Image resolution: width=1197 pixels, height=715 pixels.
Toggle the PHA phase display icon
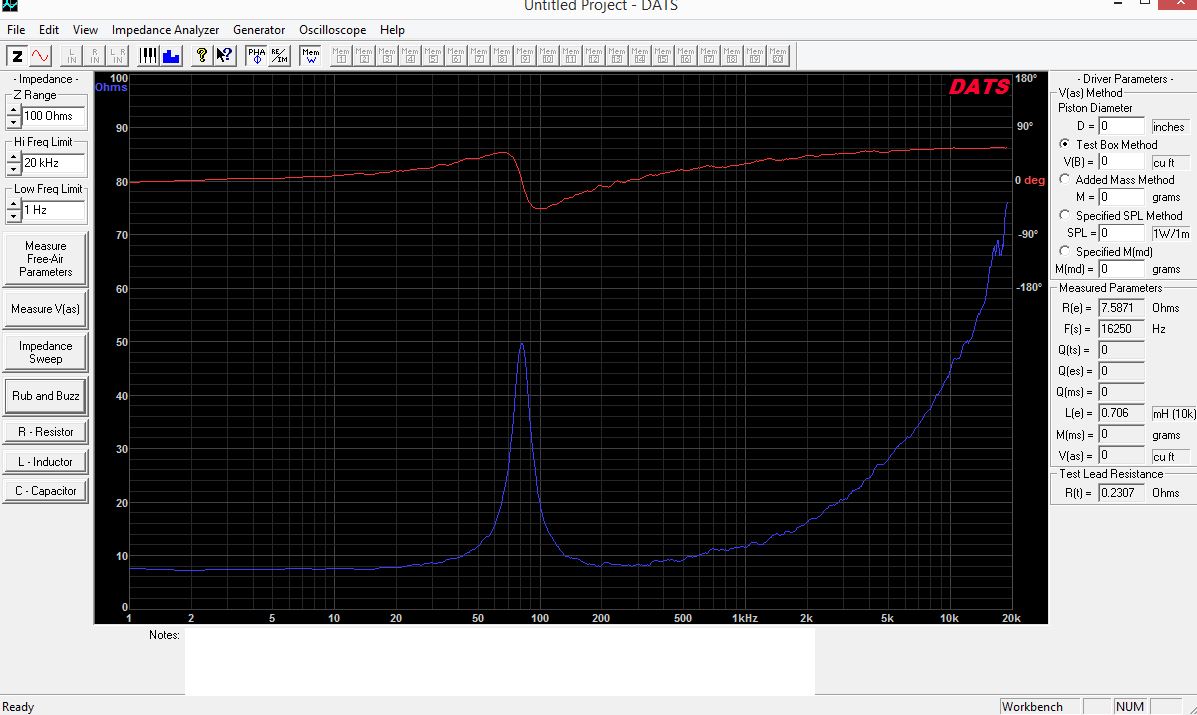point(256,56)
